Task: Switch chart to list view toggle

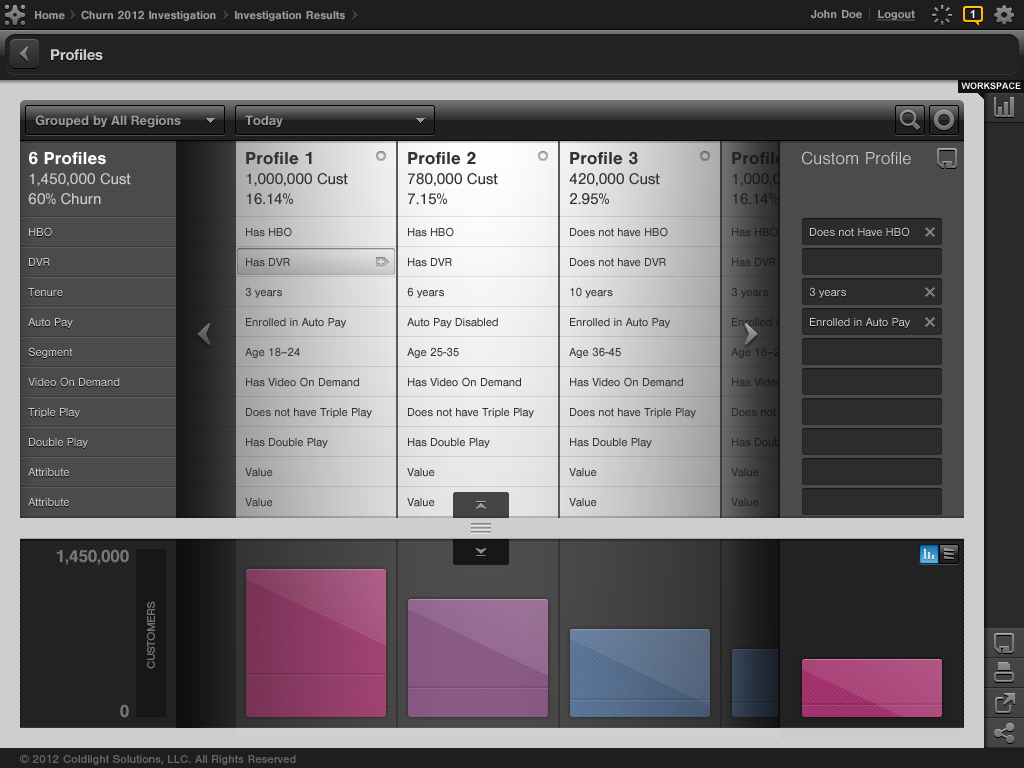Action: click(x=949, y=553)
